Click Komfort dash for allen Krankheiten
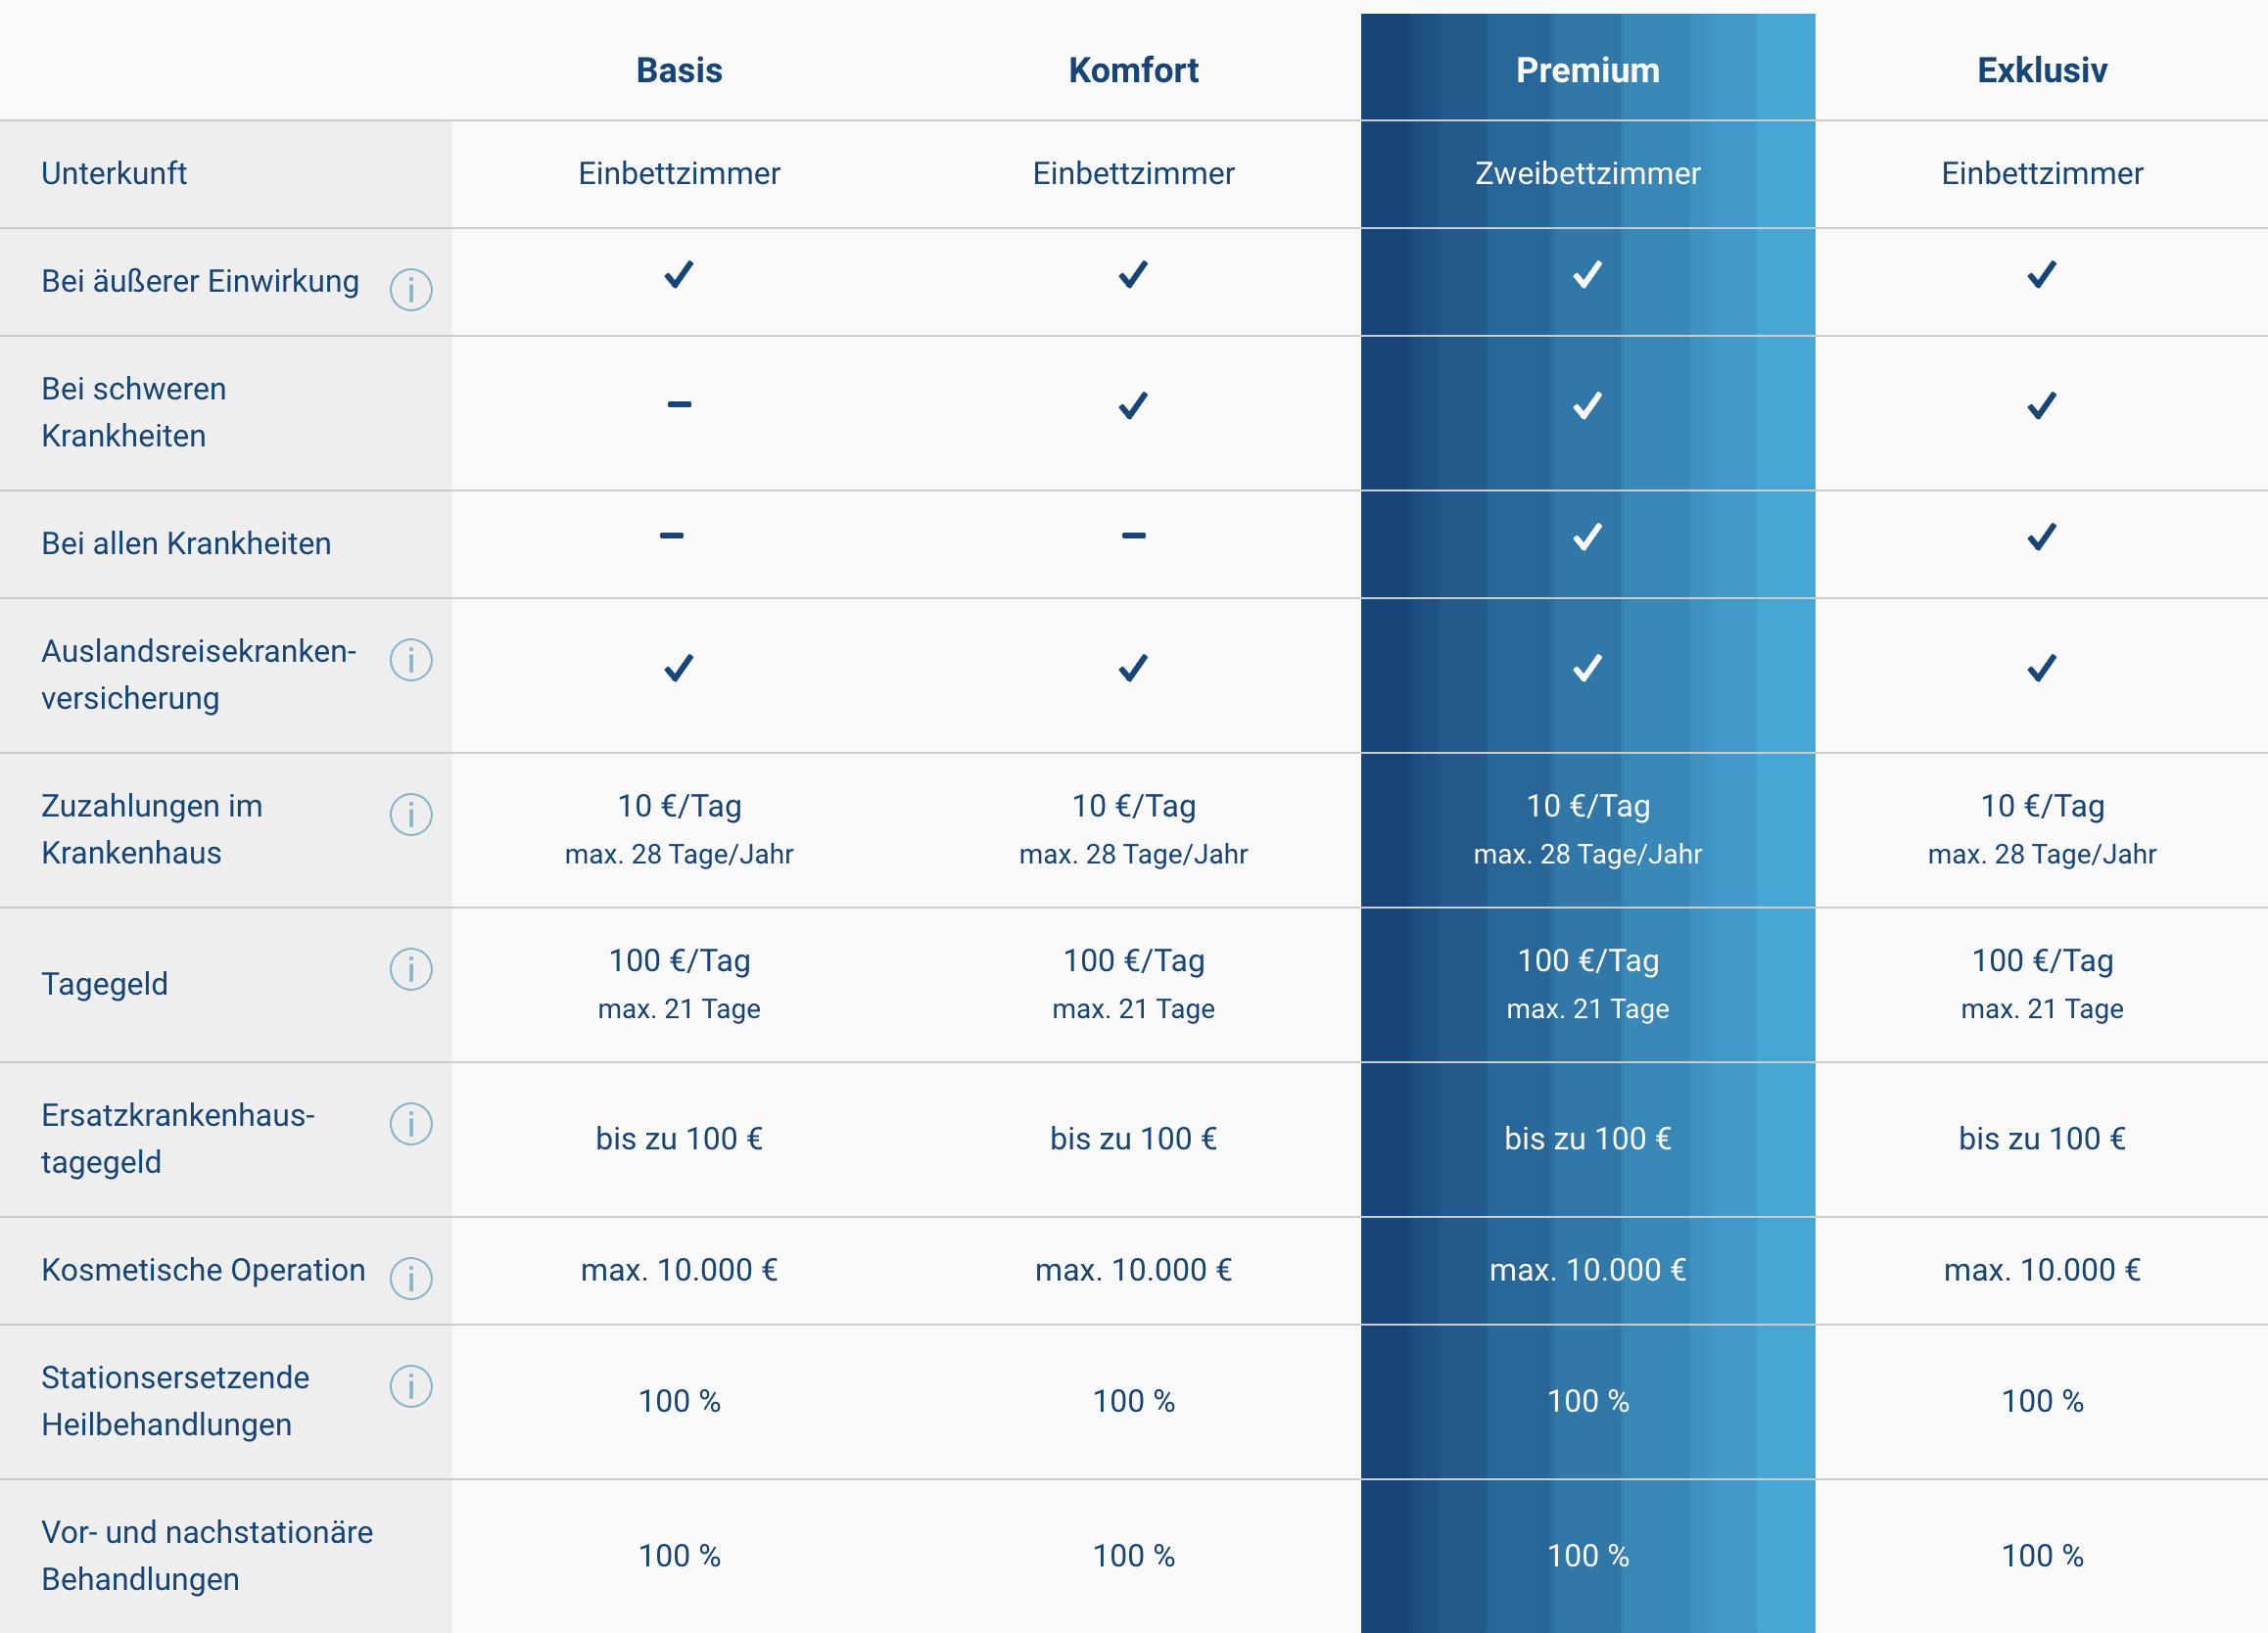Screen dimensions: 2268x1633 click(x=1133, y=535)
